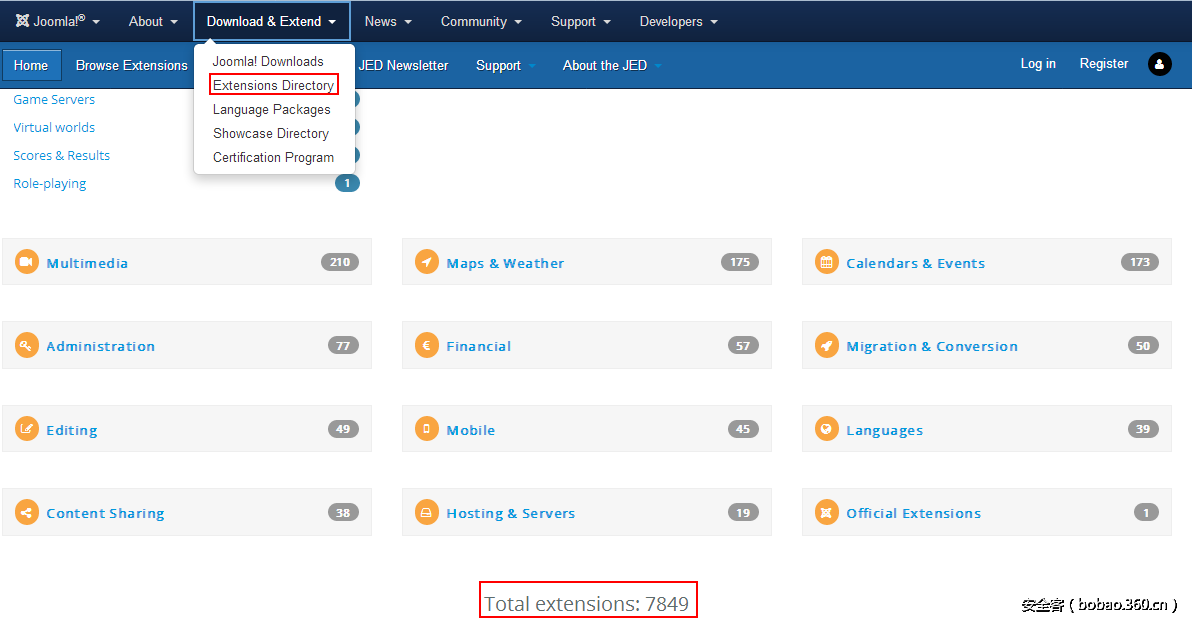Select Extensions Directory from the menu
This screenshot has height=623, width=1192.
pyautogui.click(x=273, y=85)
